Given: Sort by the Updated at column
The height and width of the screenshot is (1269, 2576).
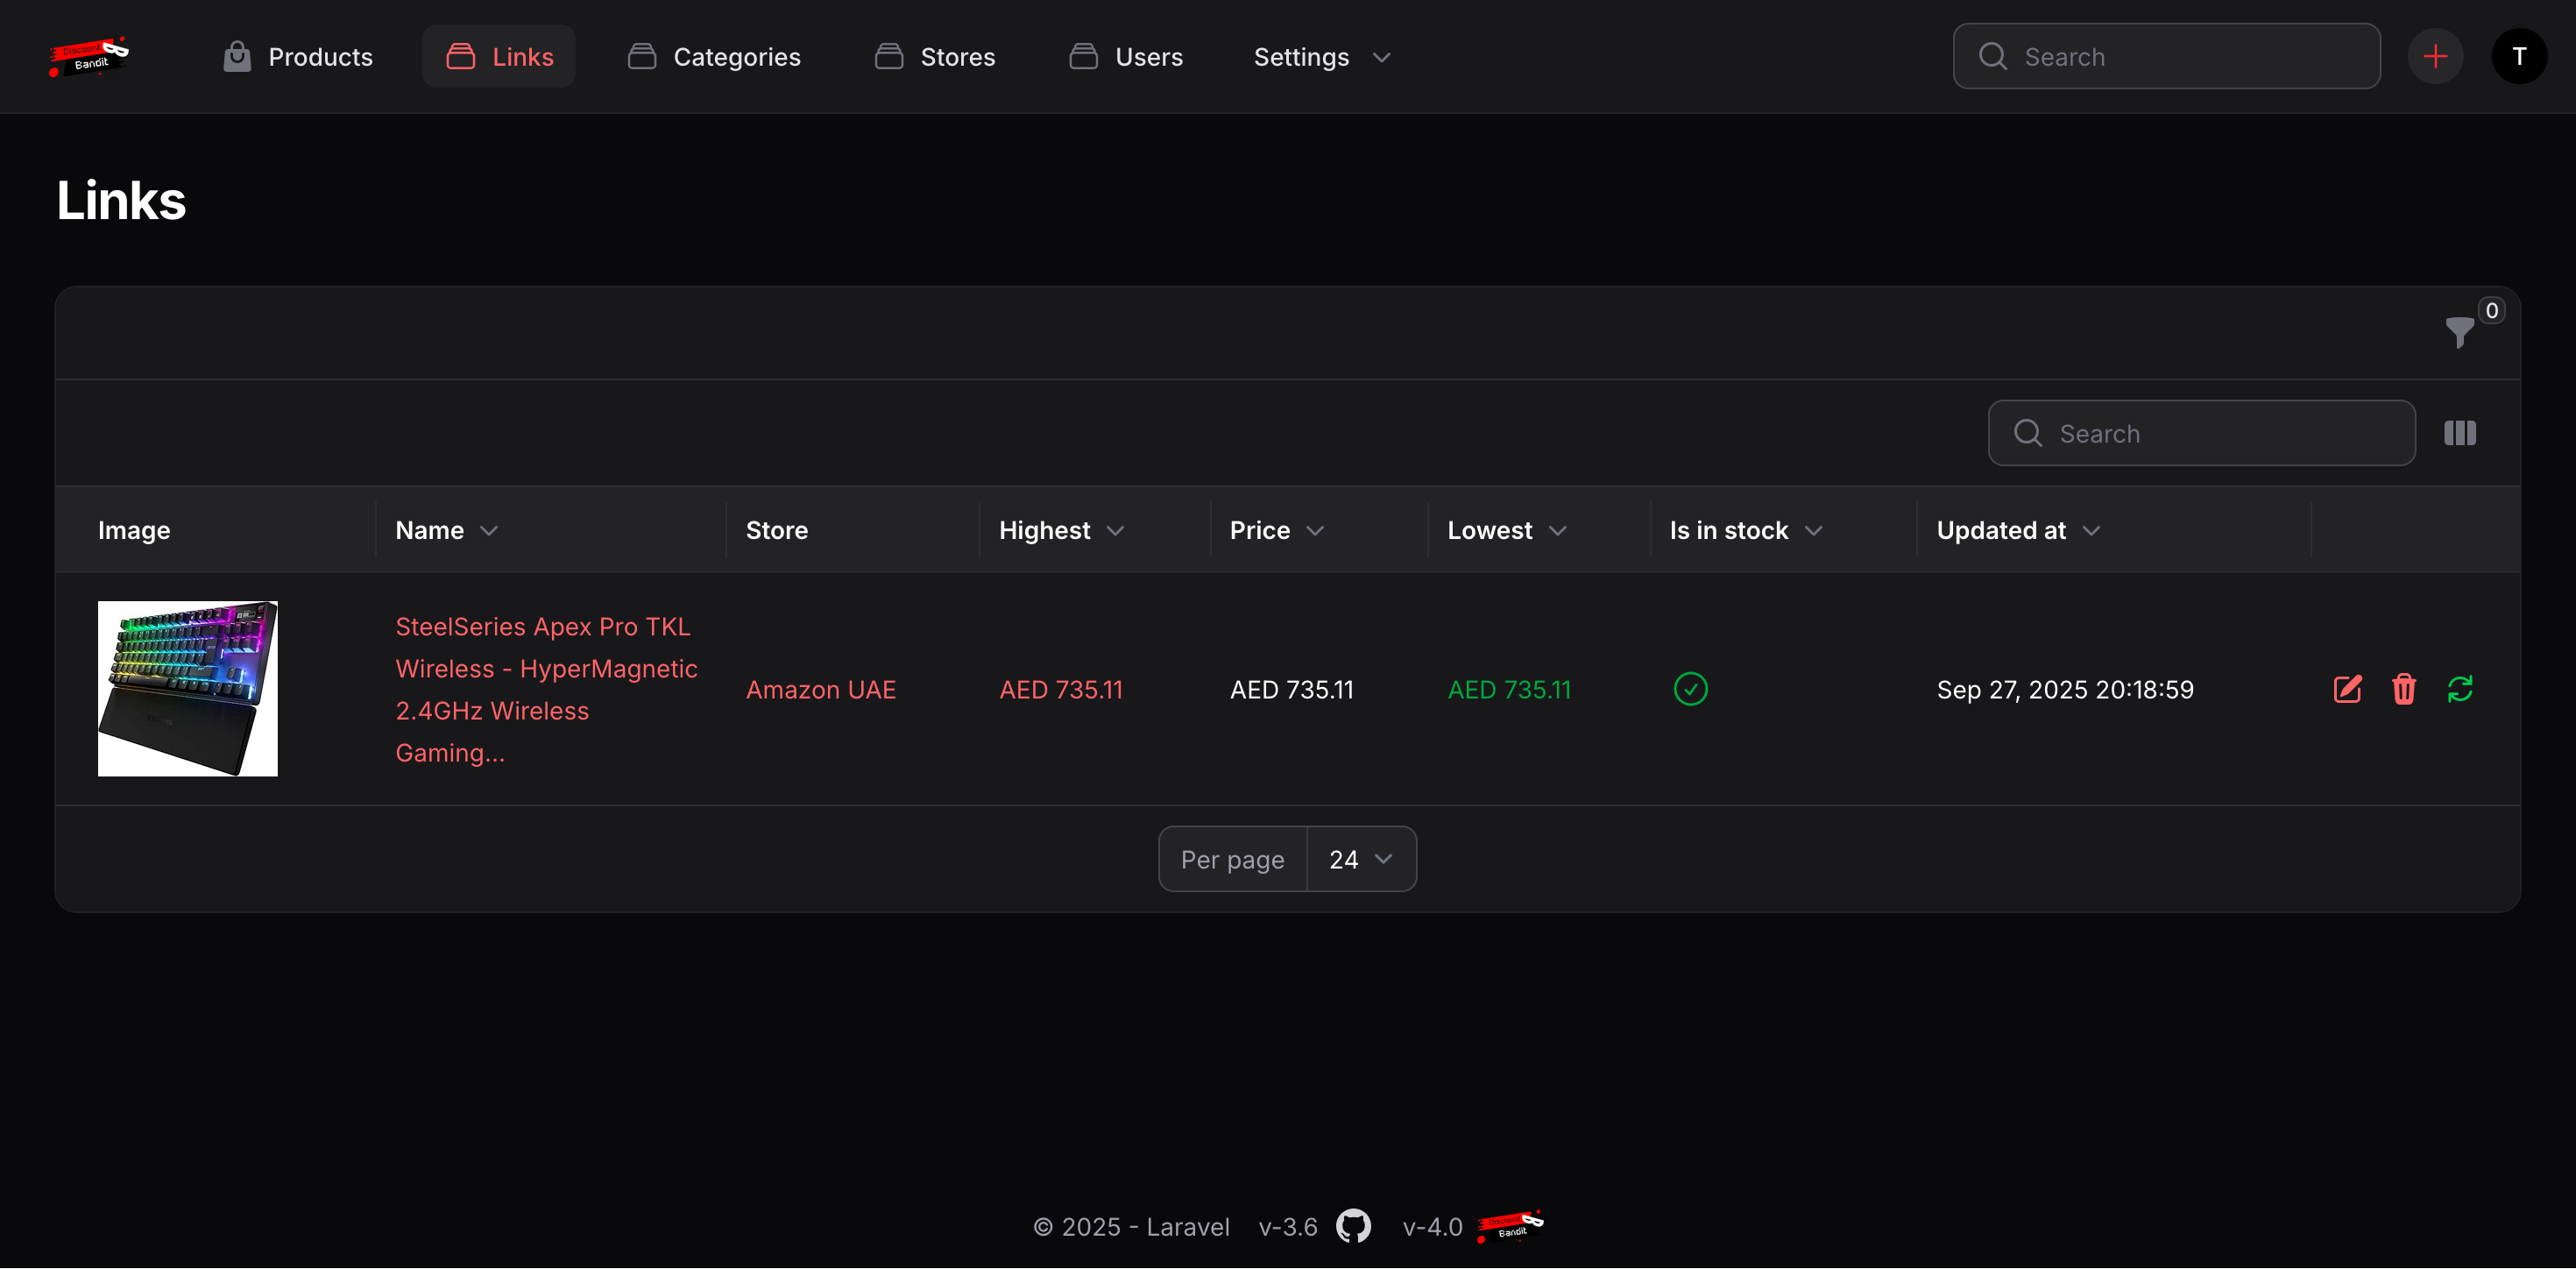Looking at the screenshot, I should [2017, 530].
